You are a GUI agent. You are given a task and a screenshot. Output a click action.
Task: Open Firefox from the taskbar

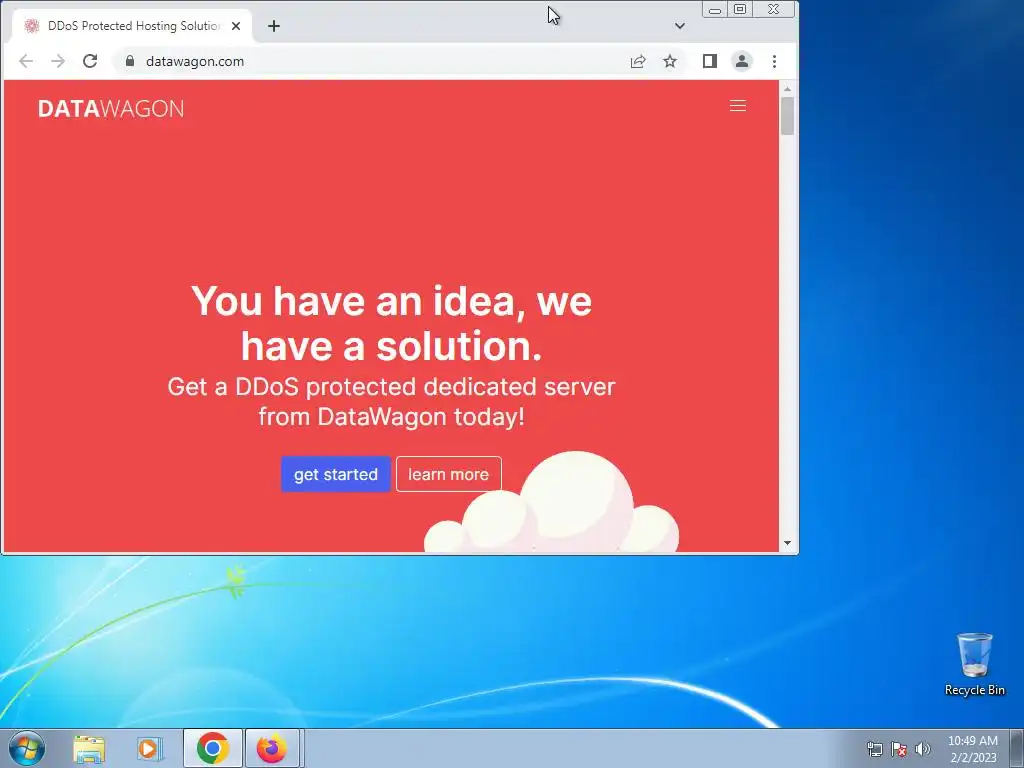pyautogui.click(x=272, y=748)
